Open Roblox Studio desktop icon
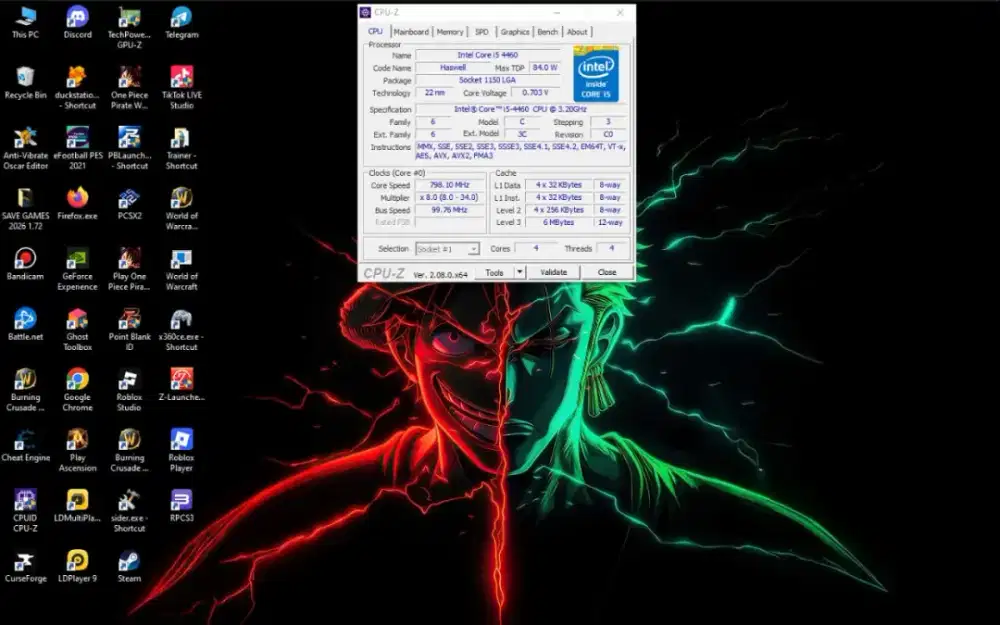Screen dimensions: 1000x625 pos(129,390)
